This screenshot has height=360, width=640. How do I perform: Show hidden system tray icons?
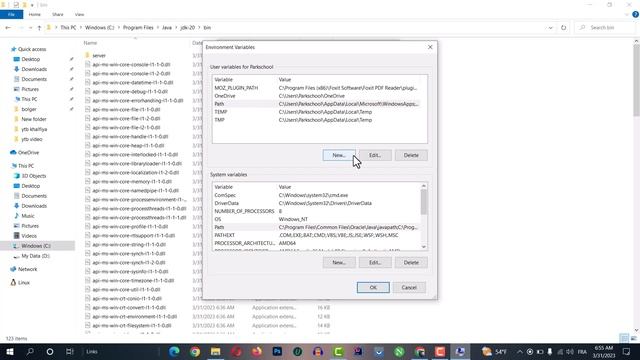(x=519, y=351)
